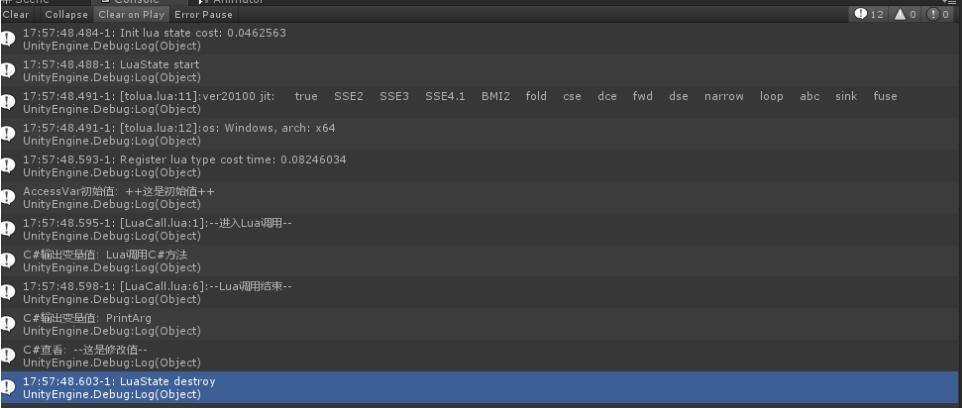Click info icon beside 'Init lua state cost'
Image resolution: width=962 pixels, height=408 pixels.
8,39
